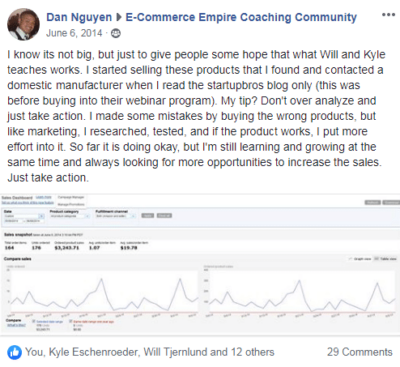400x367 pixels.
Task: Open E-Commerce Empire Coaching Community group link
Action: 241,17
